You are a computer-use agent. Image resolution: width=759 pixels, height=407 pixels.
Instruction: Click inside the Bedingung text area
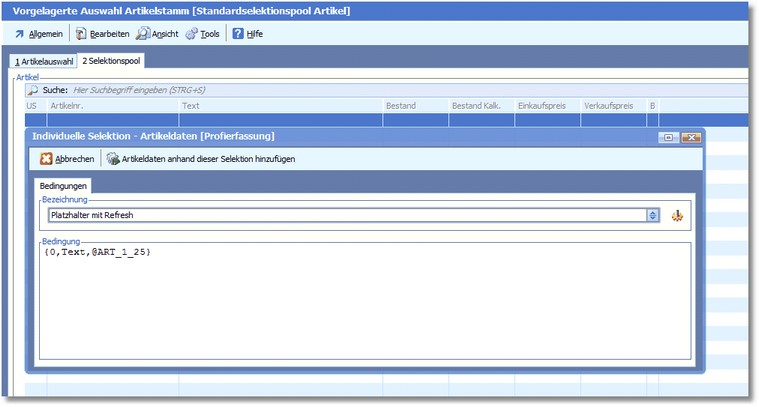pos(366,300)
